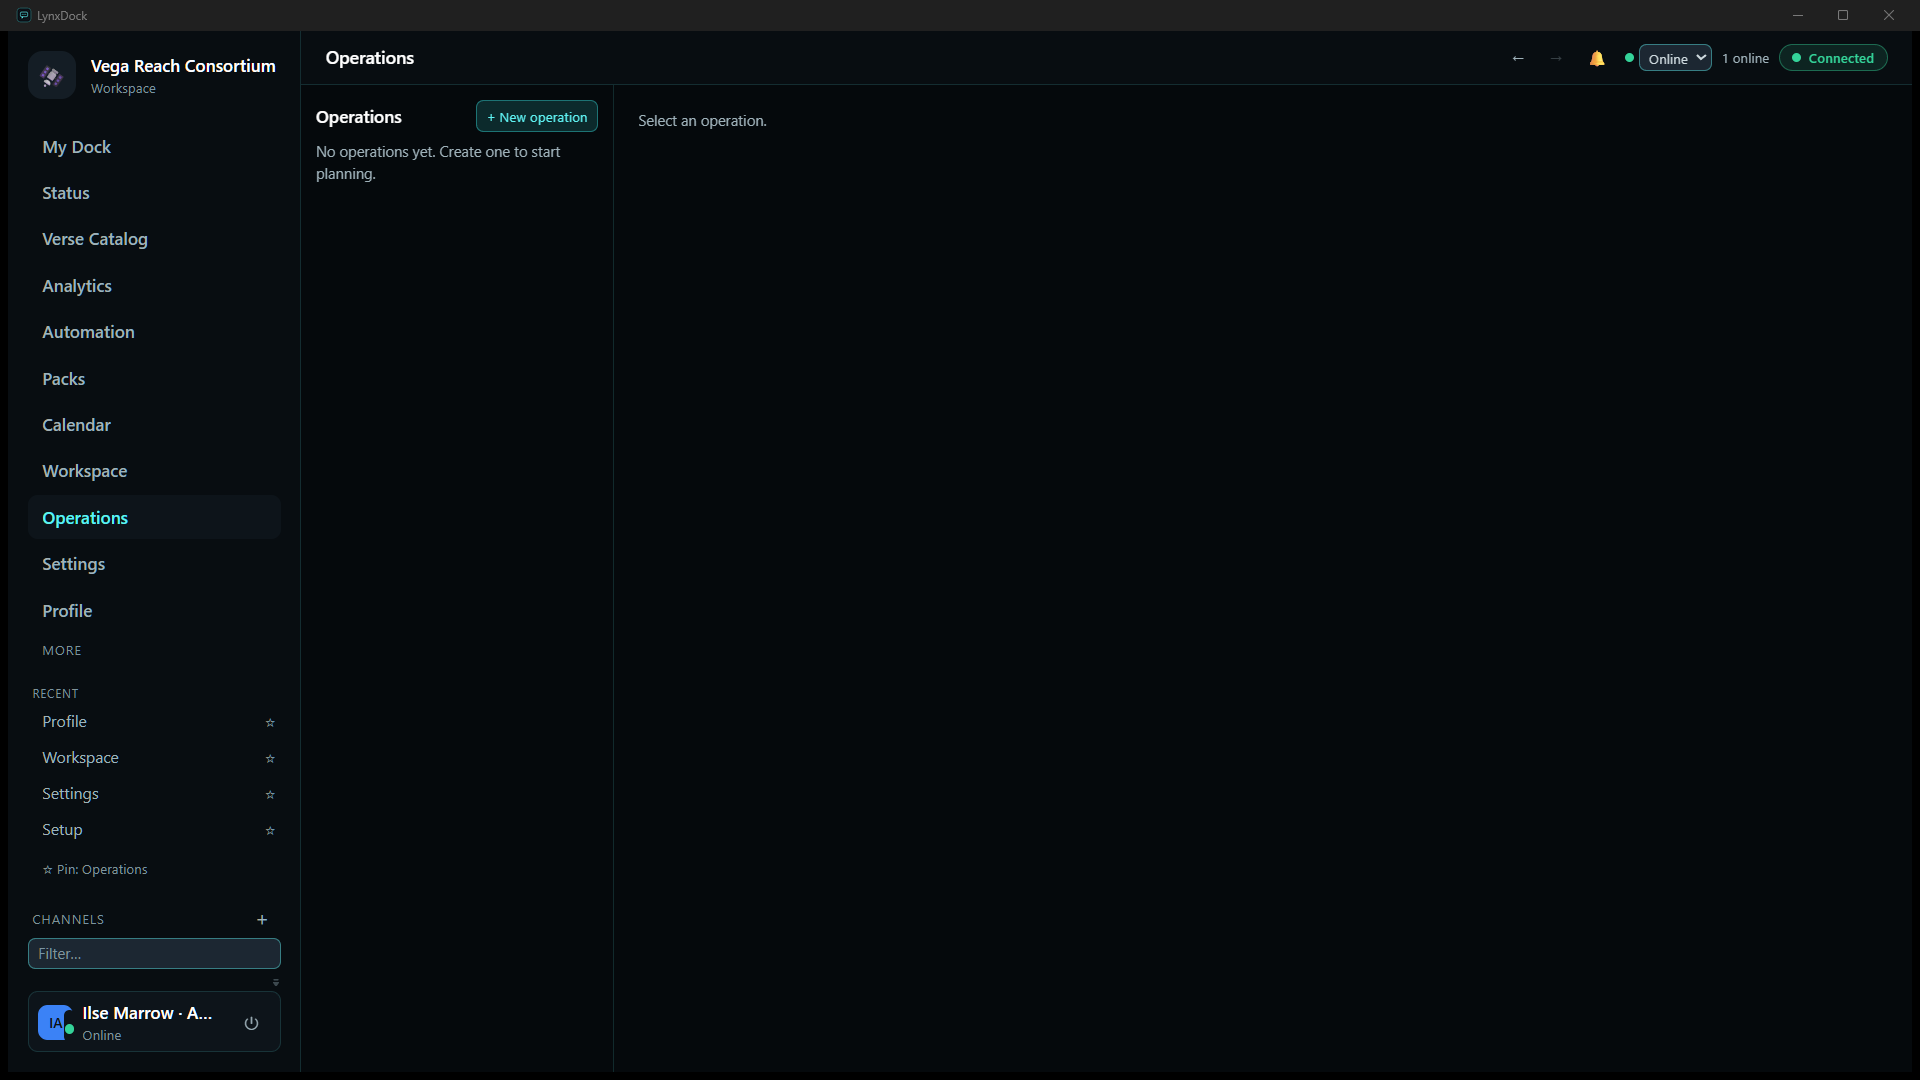Open Packs page
Image resolution: width=1920 pixels, height=1080 pixels.
click(x=154, y=379)
